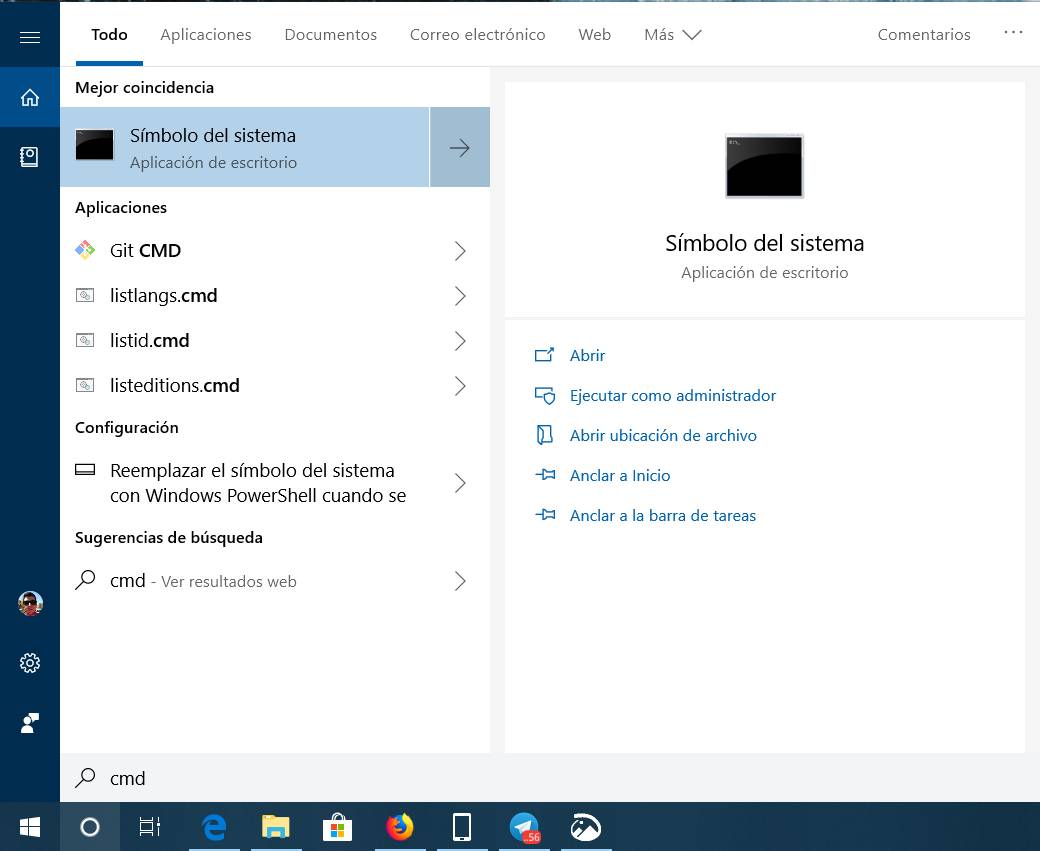1040x851 pixels.
Task: Open the hamburger menu in the sidebar
Action: coord(30,38)
